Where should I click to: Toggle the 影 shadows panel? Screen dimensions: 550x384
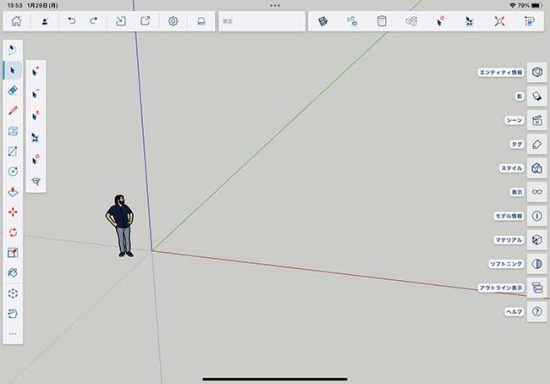[x=537, y=96]
